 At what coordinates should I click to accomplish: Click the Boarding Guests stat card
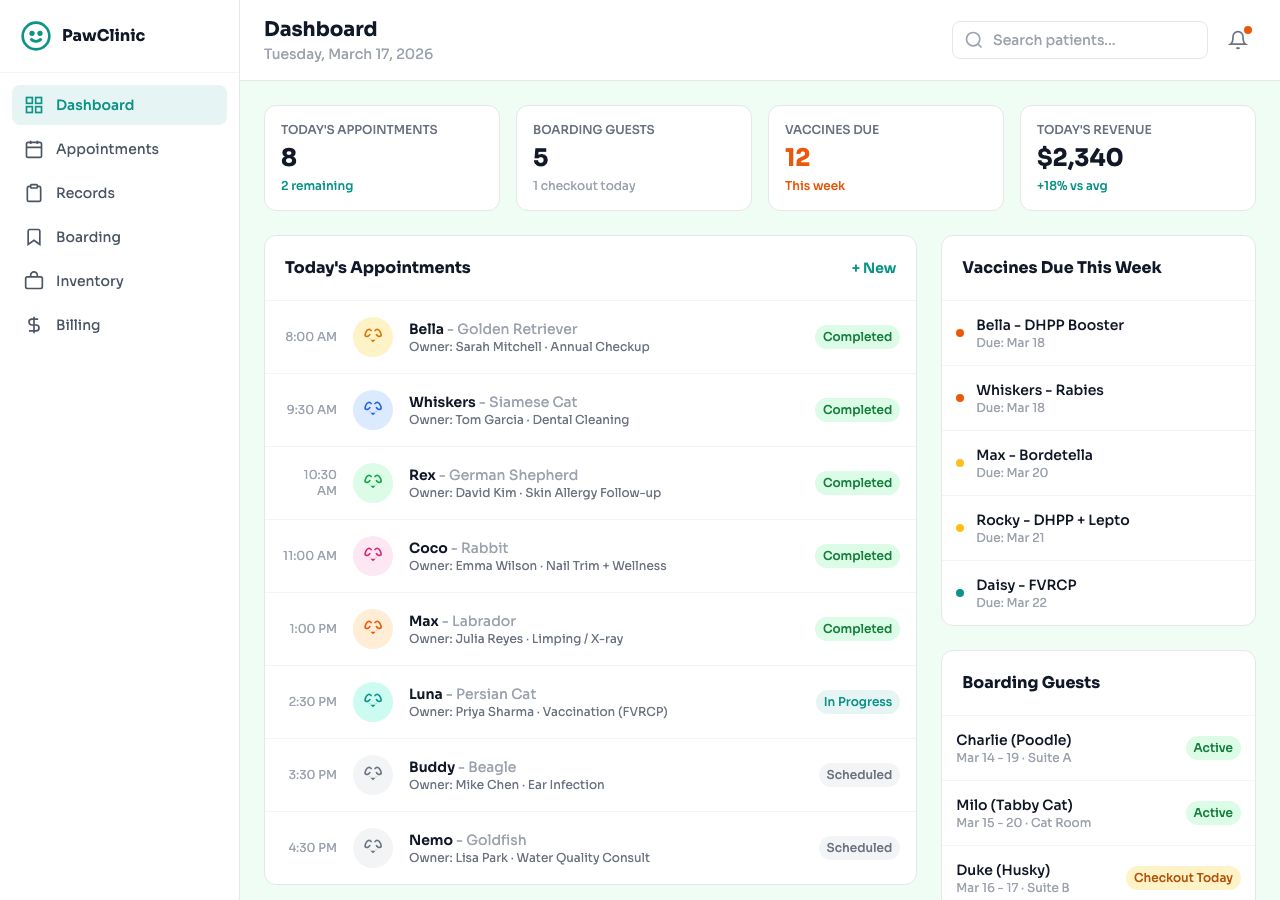(634, 158)
